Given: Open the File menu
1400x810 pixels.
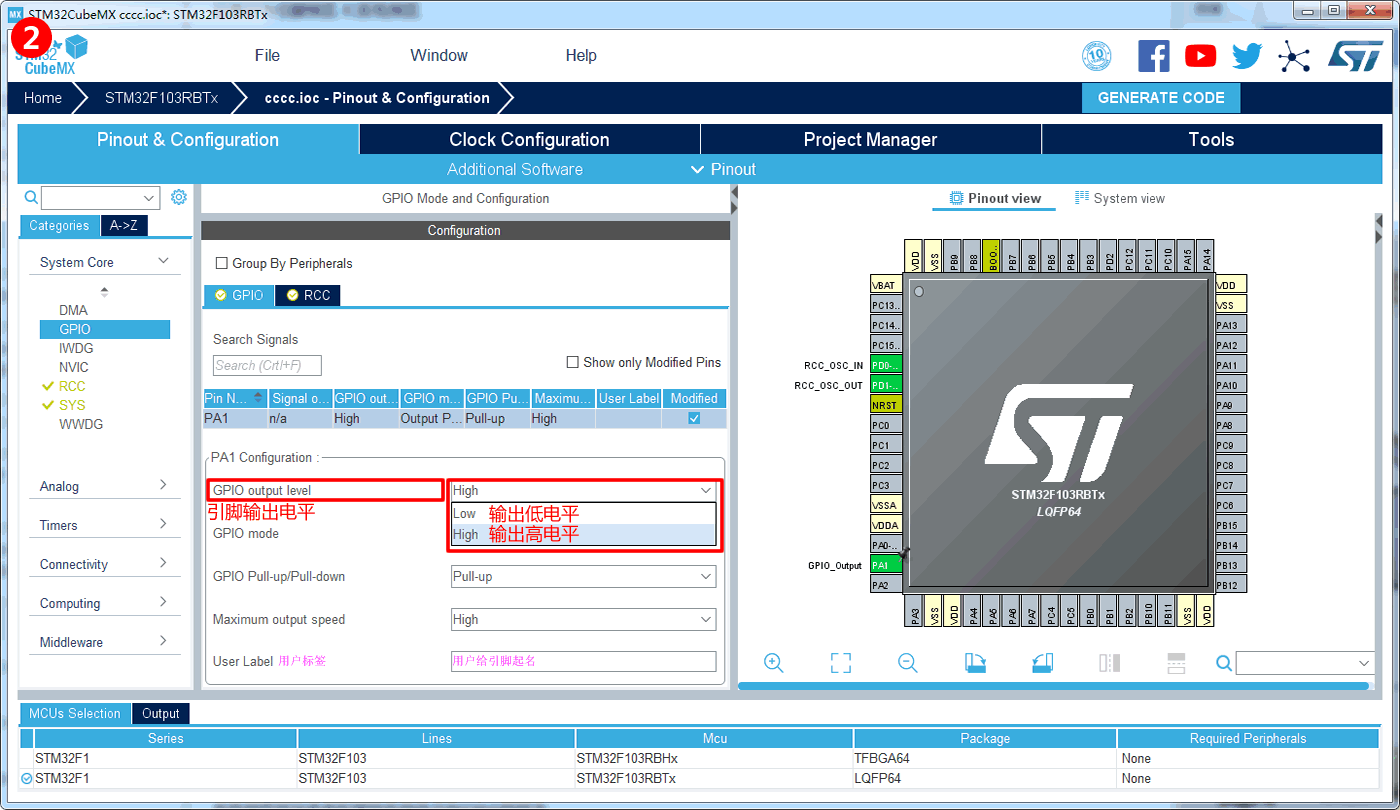Looking at the screenshot, I should click(267, 56).
